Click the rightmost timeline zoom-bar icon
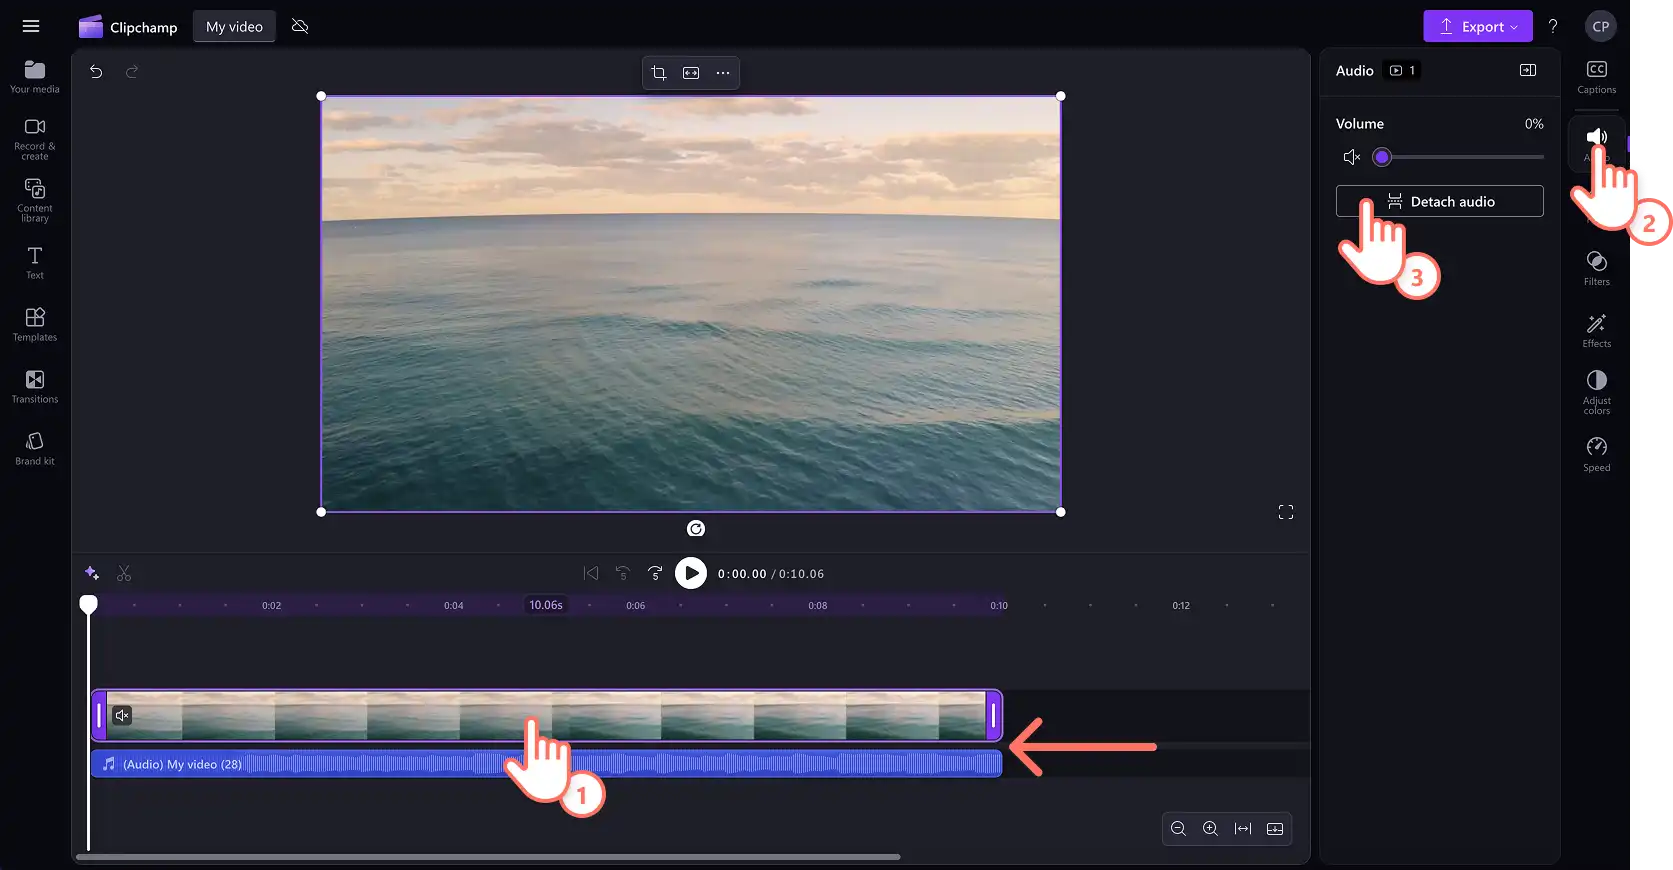The height and width of the screenshot is (870, 1673). (1275, 828)
